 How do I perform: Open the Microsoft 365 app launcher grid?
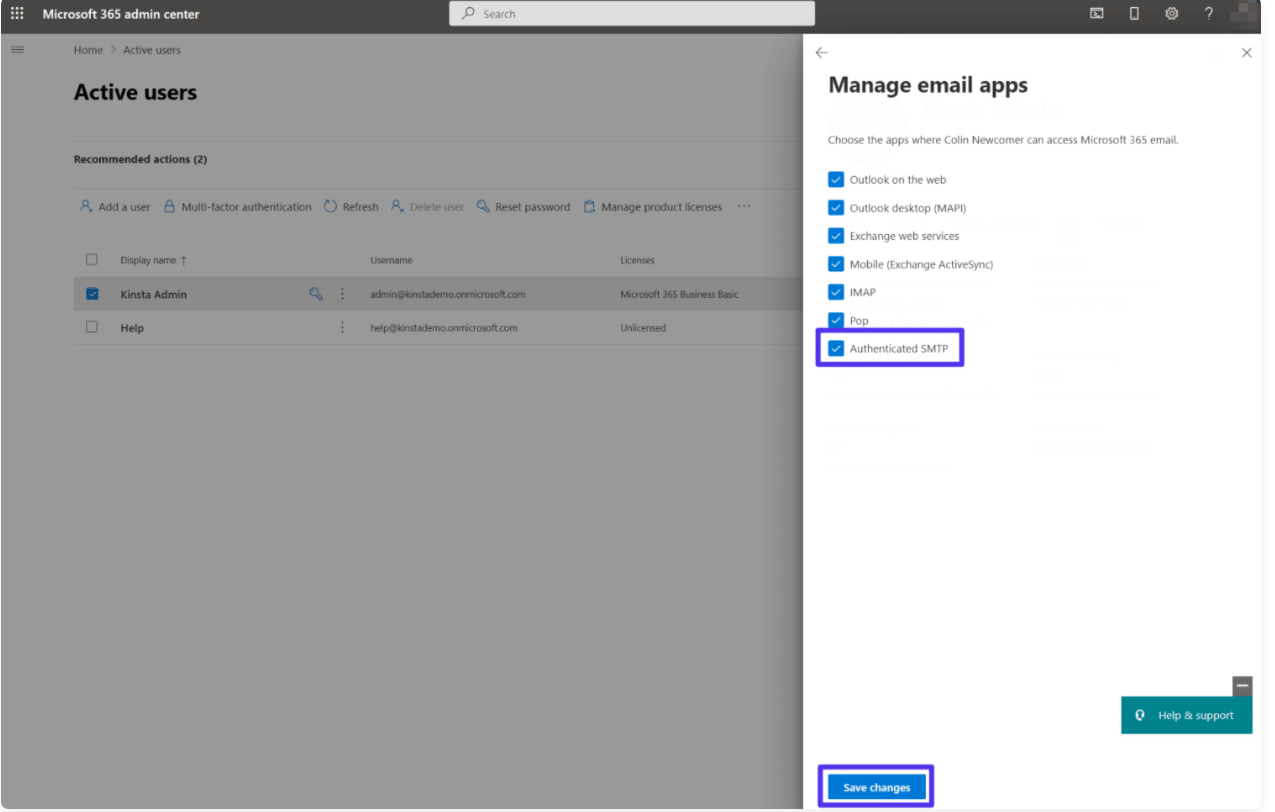click(15, 13)
